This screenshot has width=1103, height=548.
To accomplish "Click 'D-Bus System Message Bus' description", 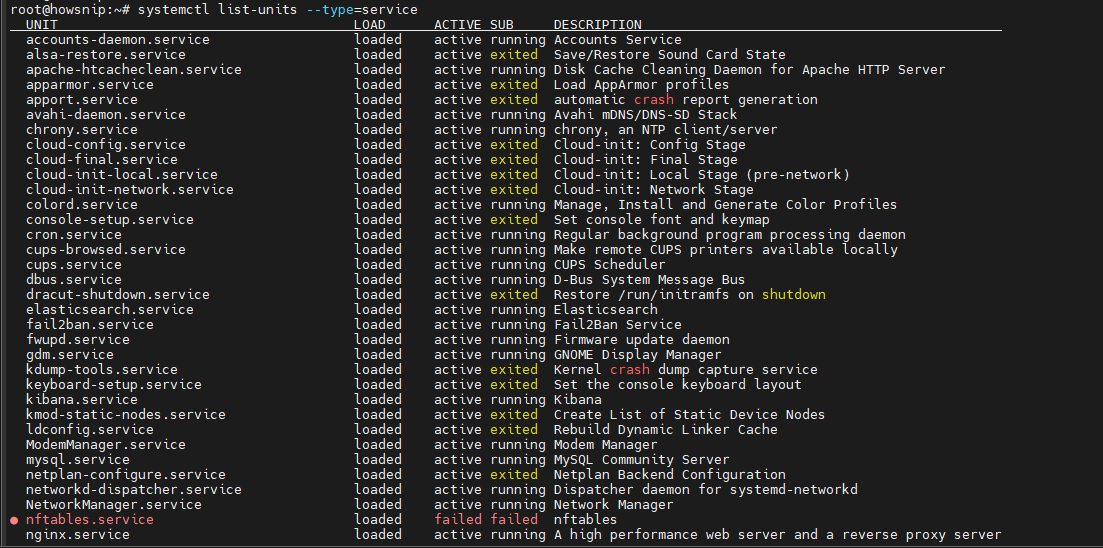I will 649,279.
